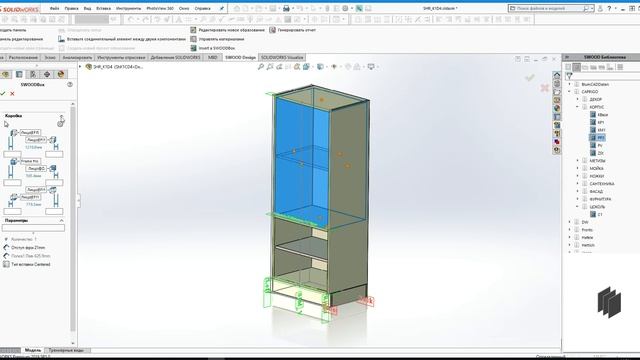Expand the Hafele library node
The width and height of the screenshot is (640, 360).
click(x=570, y=238)
